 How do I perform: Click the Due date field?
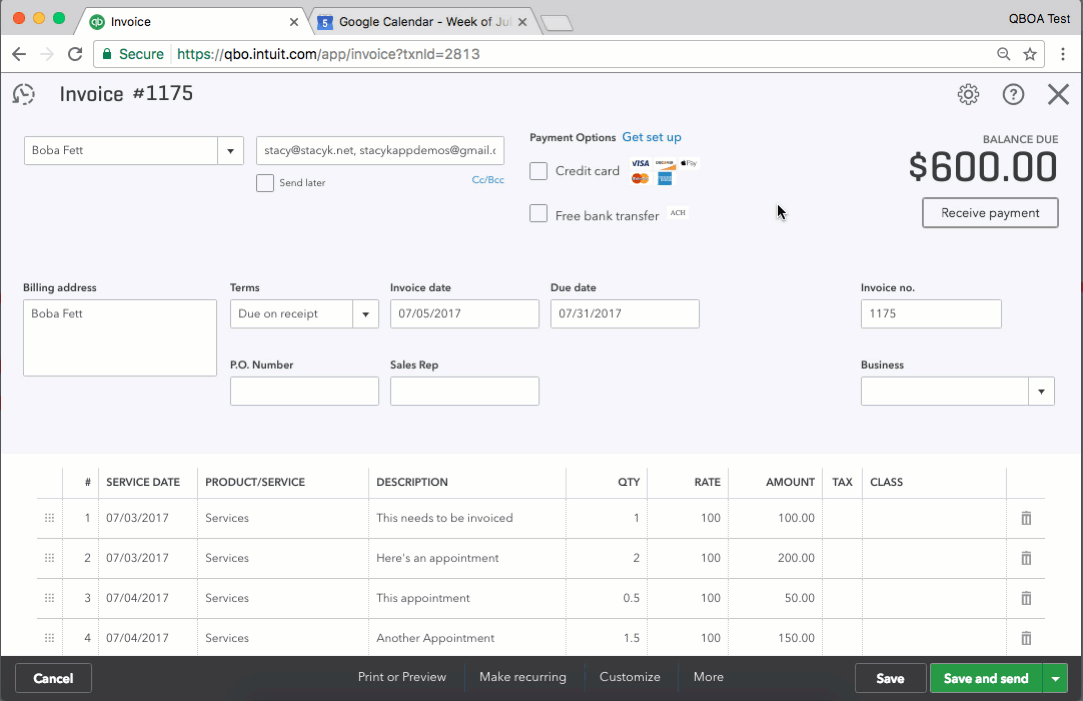click(x=624, y=314)
